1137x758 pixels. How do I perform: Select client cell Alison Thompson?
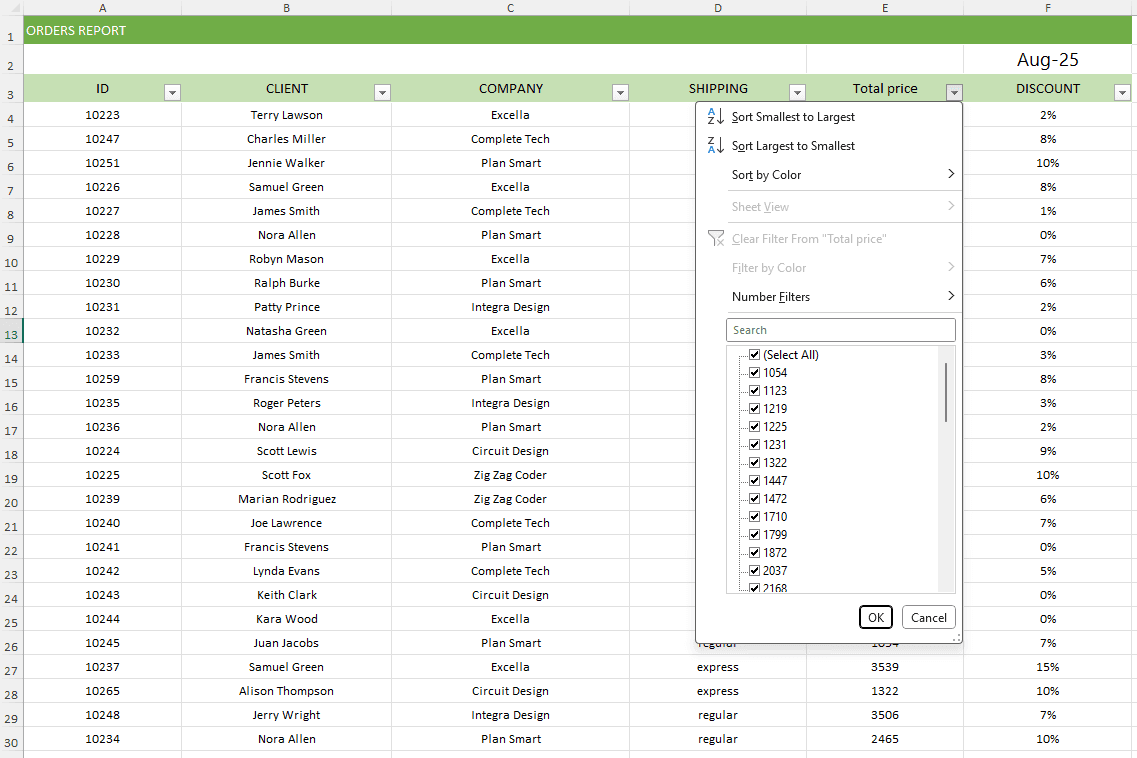(286, 691)
